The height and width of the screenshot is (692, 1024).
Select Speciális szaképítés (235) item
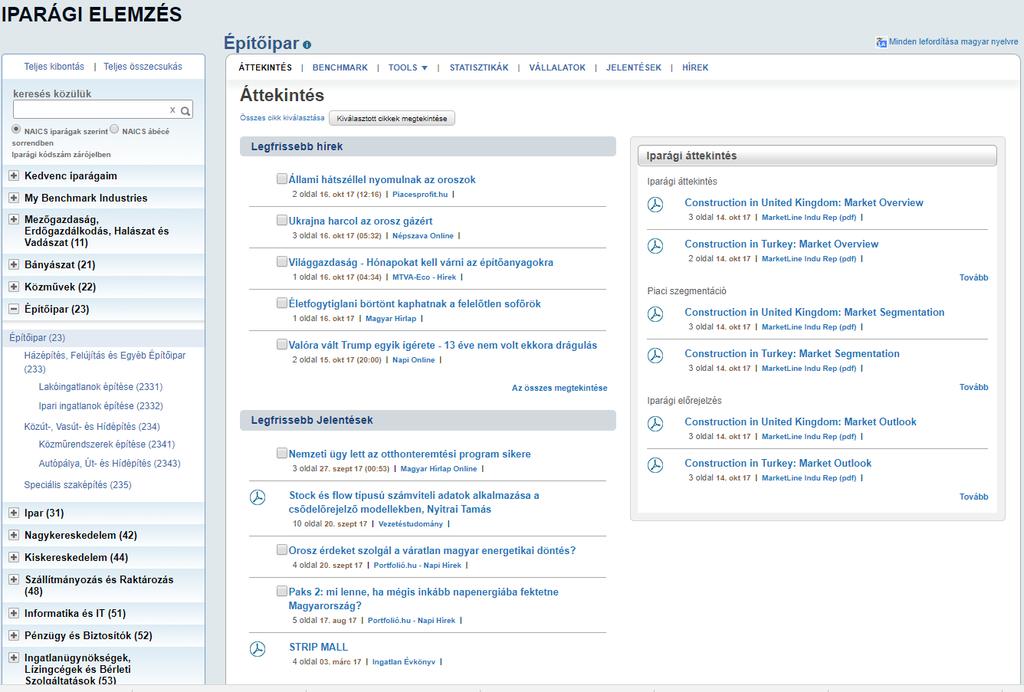click(x=78, y=484)
